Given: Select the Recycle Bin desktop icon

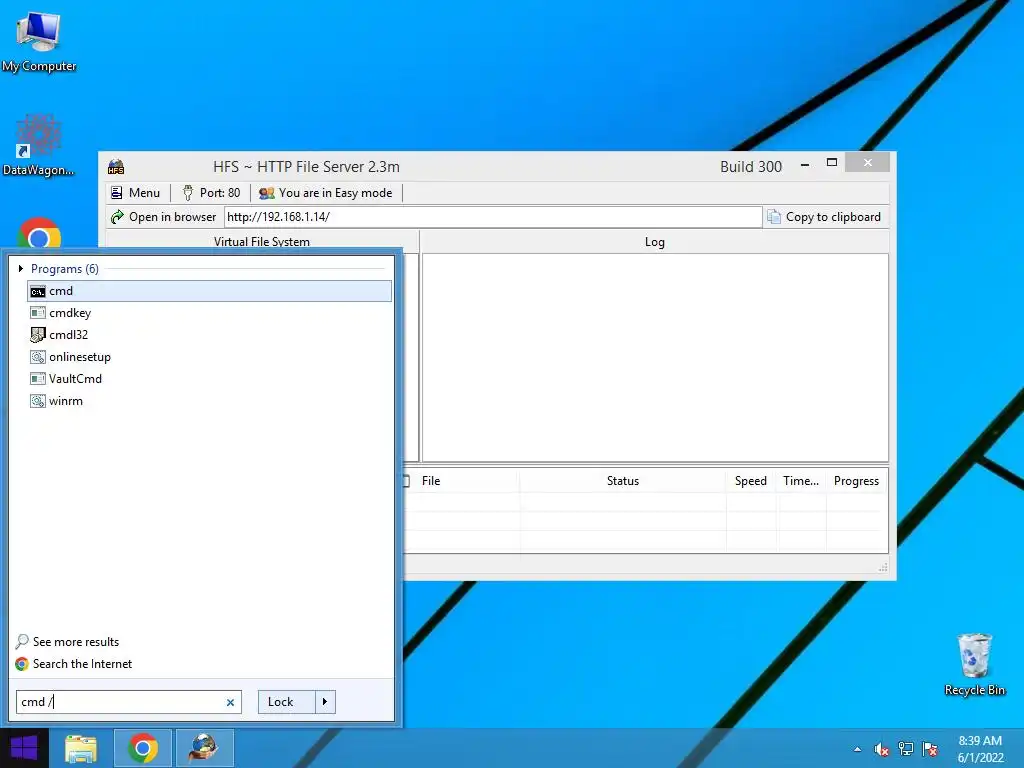Looking at the screenshot, I should point(974,664).
